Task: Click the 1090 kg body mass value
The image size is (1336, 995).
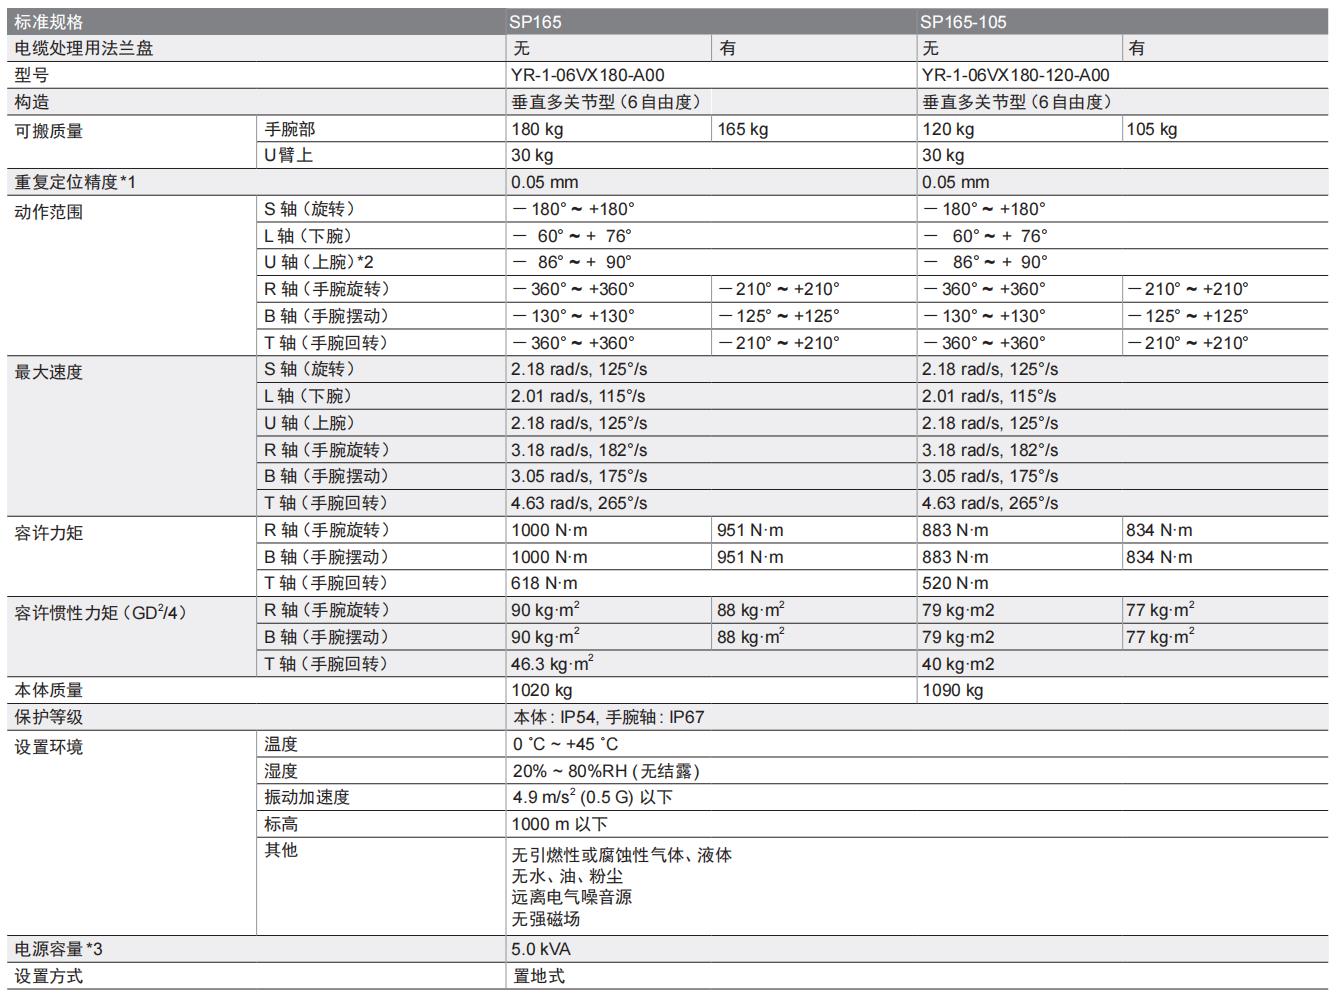Action: [953, 690]
